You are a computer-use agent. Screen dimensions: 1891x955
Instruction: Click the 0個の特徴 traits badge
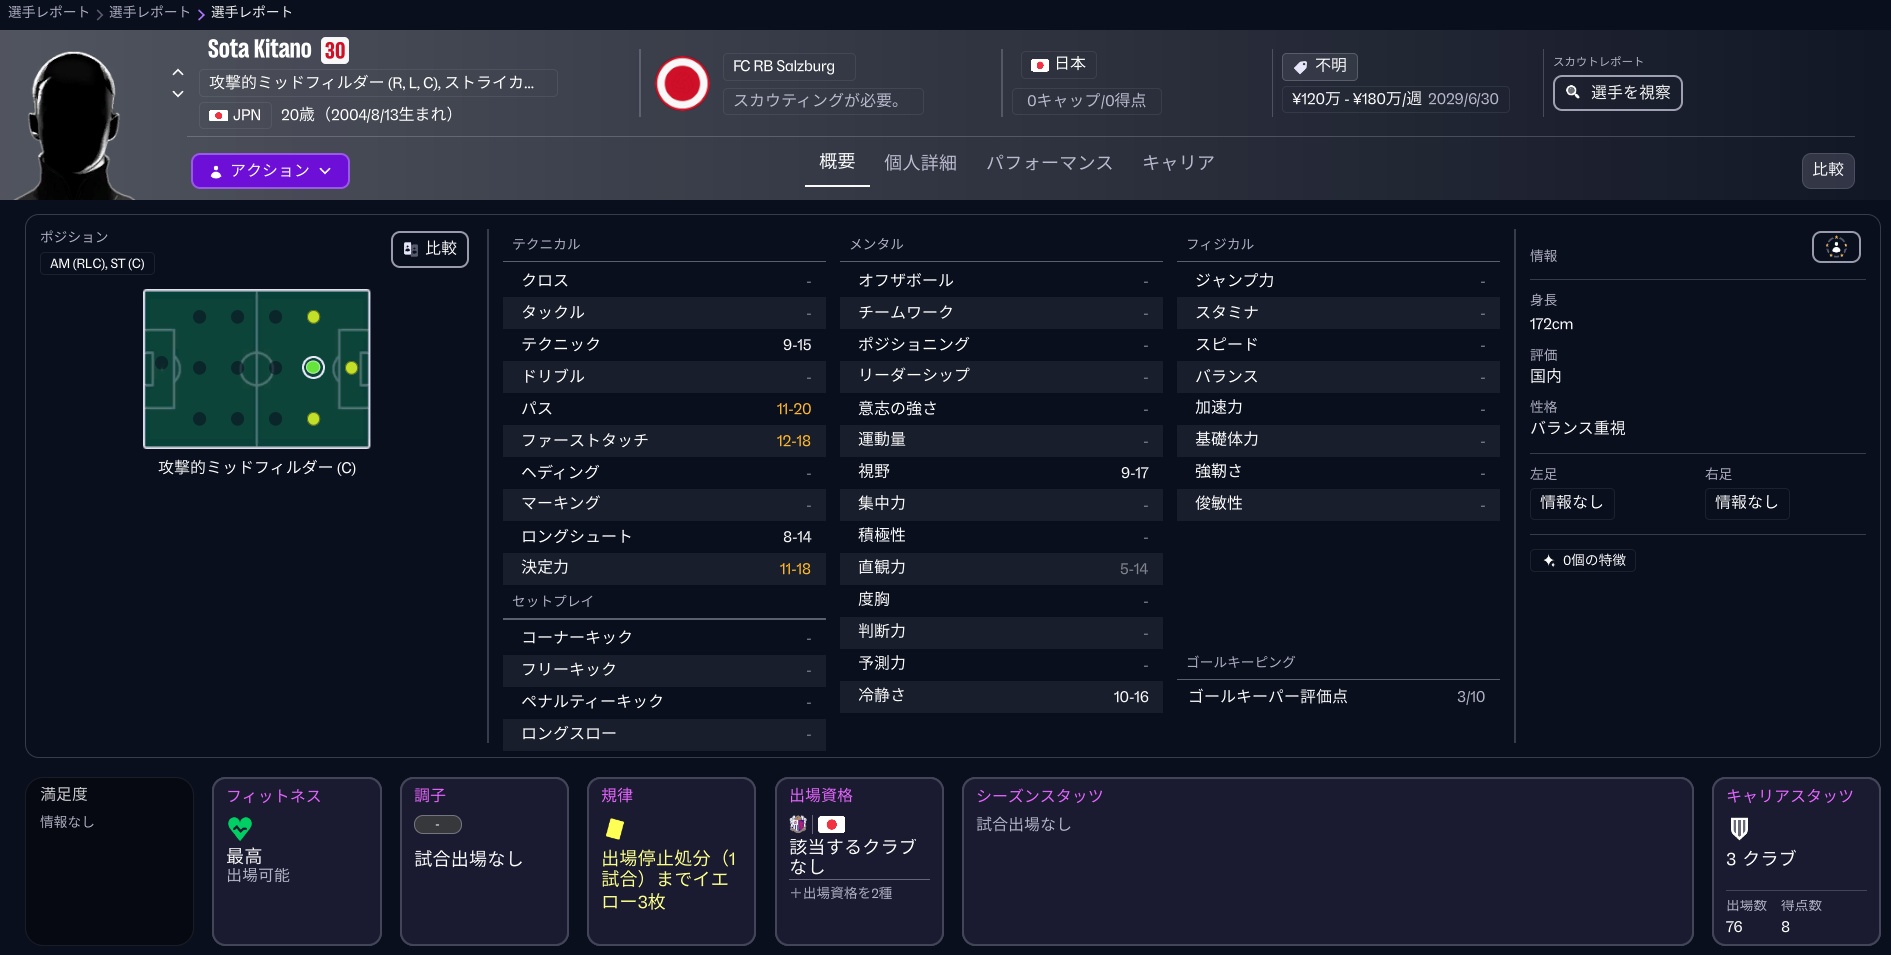pyautogui.click(x=1583, y=560)
